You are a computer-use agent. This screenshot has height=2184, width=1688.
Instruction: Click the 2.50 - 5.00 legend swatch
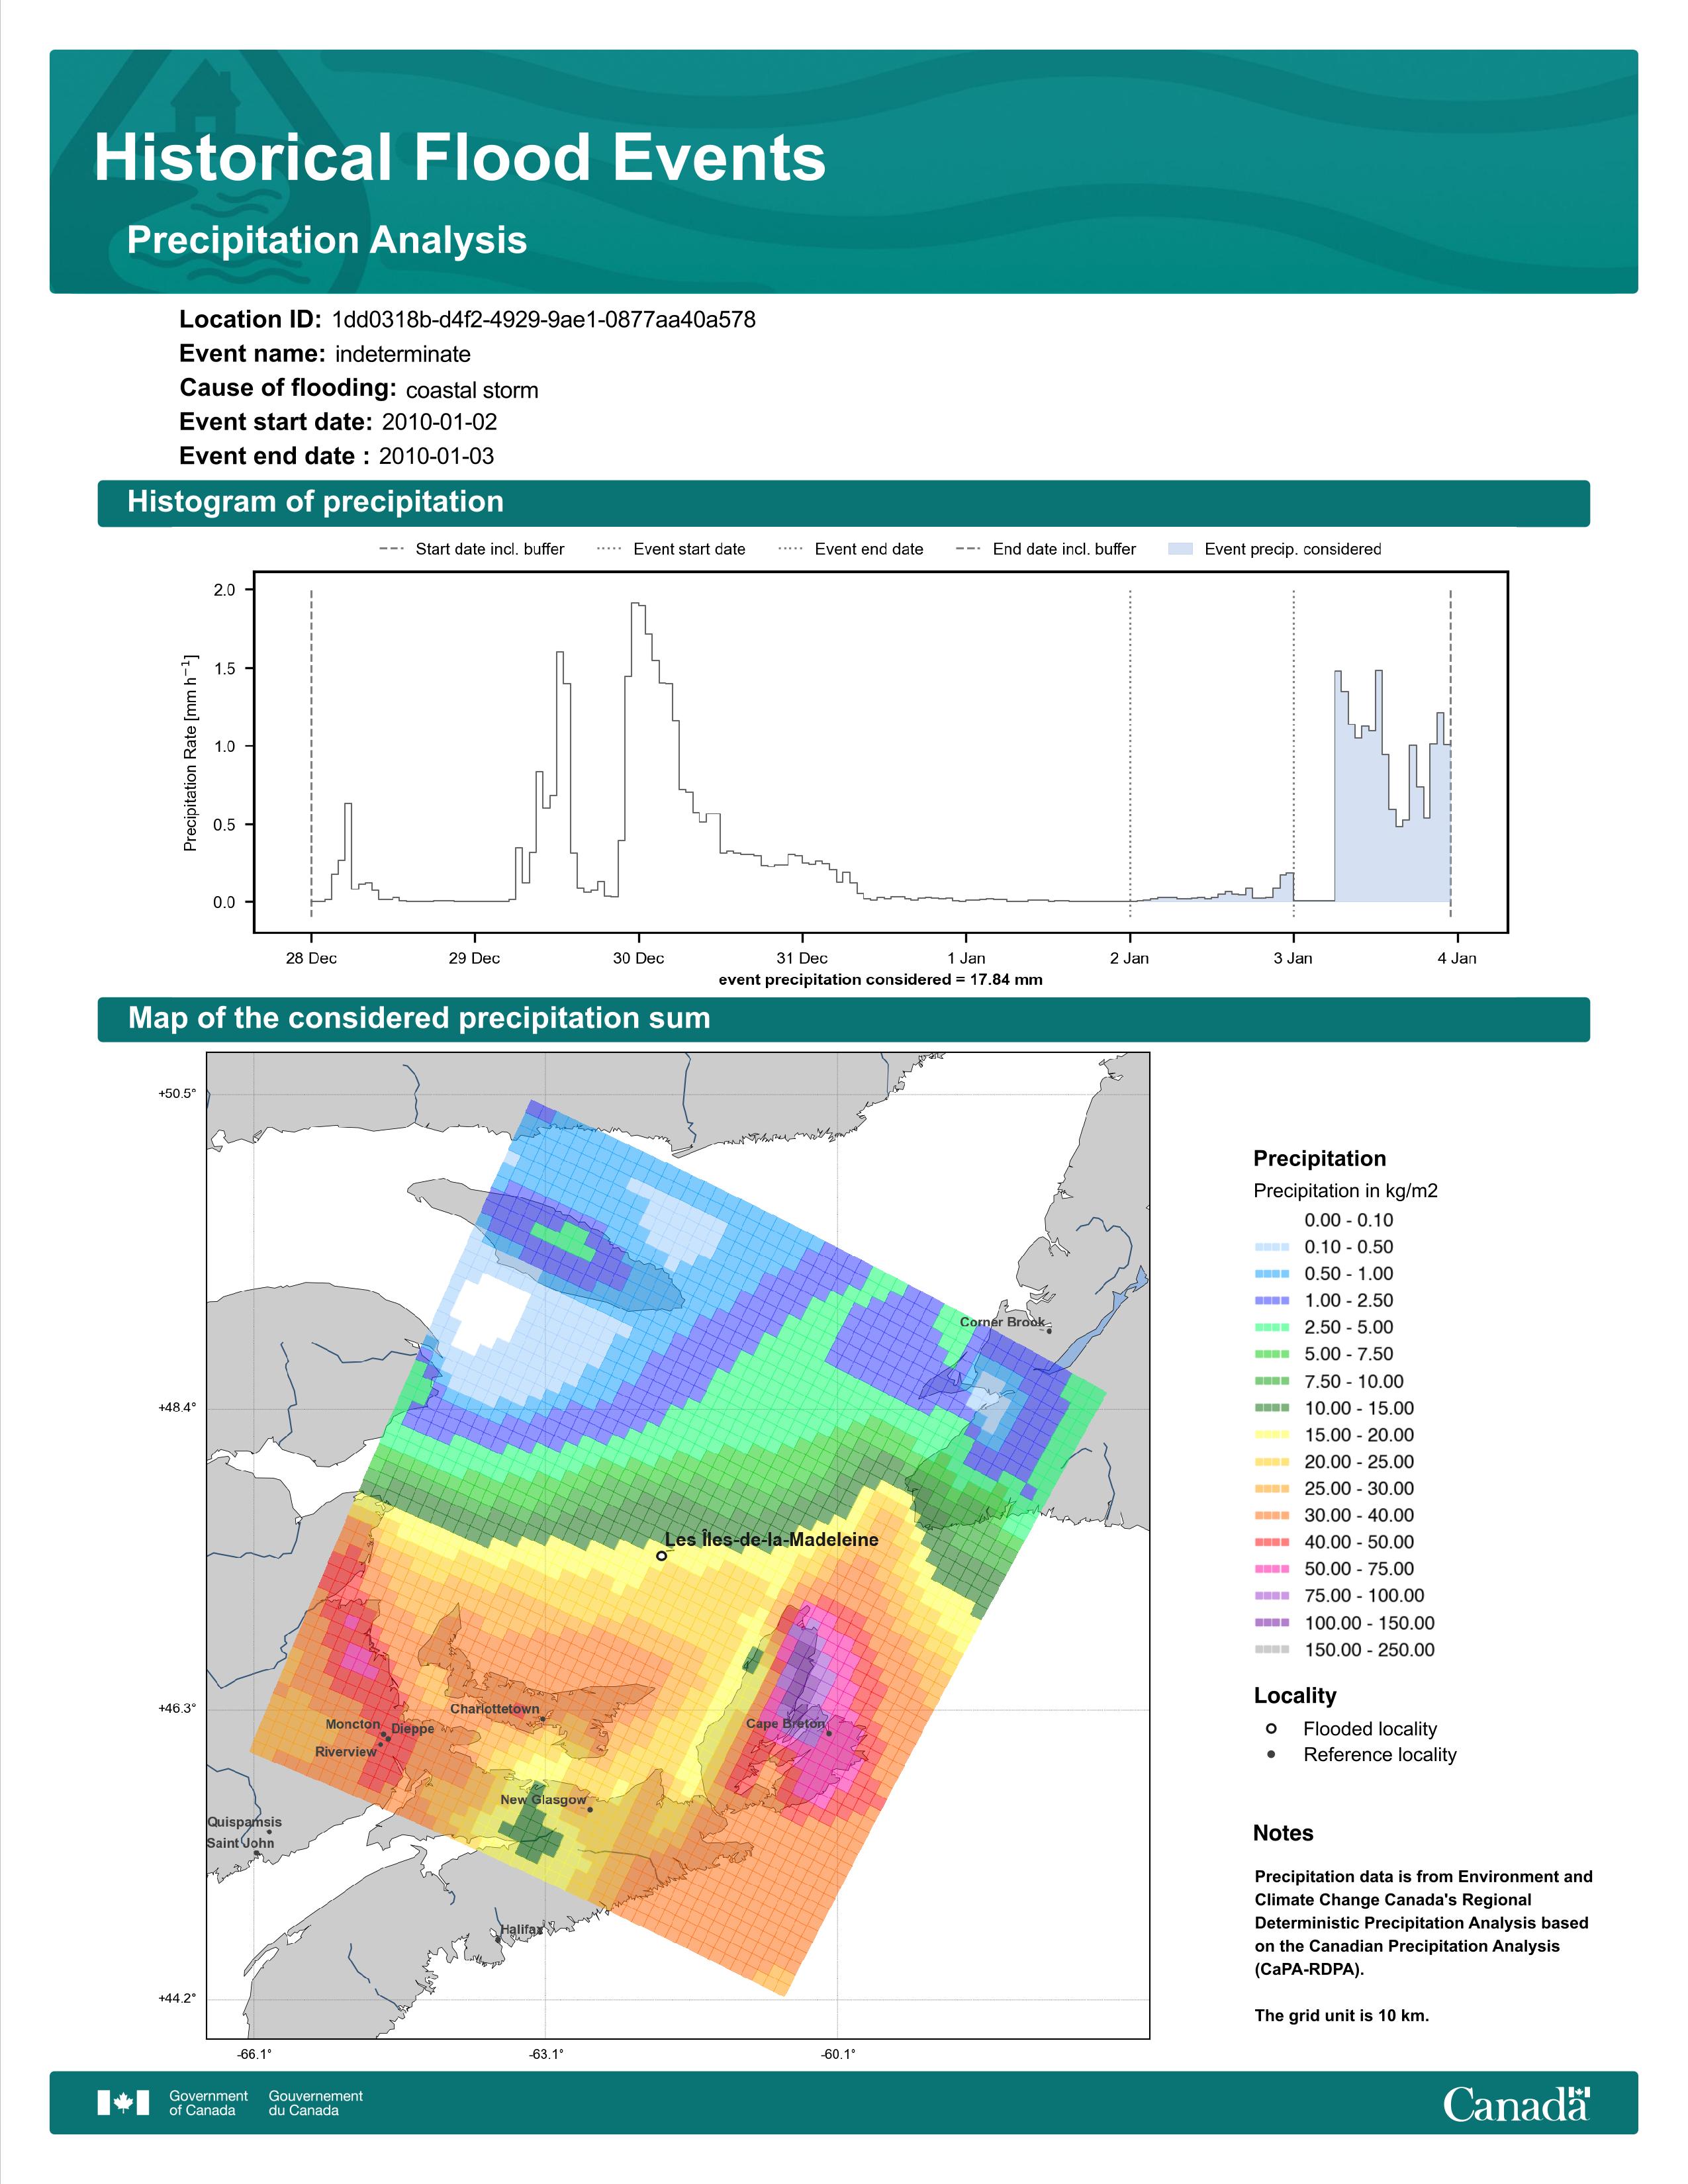[1271, 1327]
